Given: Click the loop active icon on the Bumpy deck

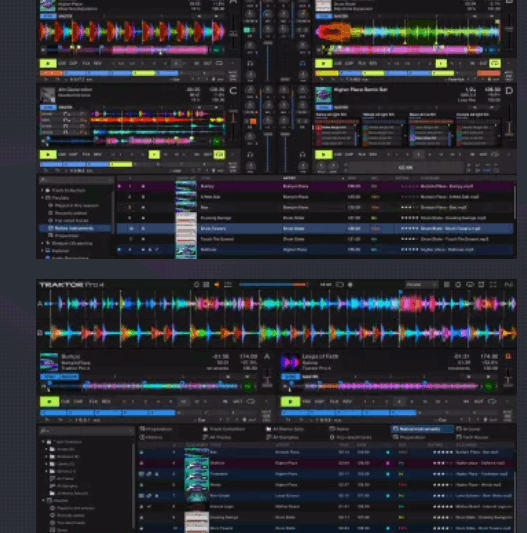Looking at the screenshot, I should pos(251,401).
